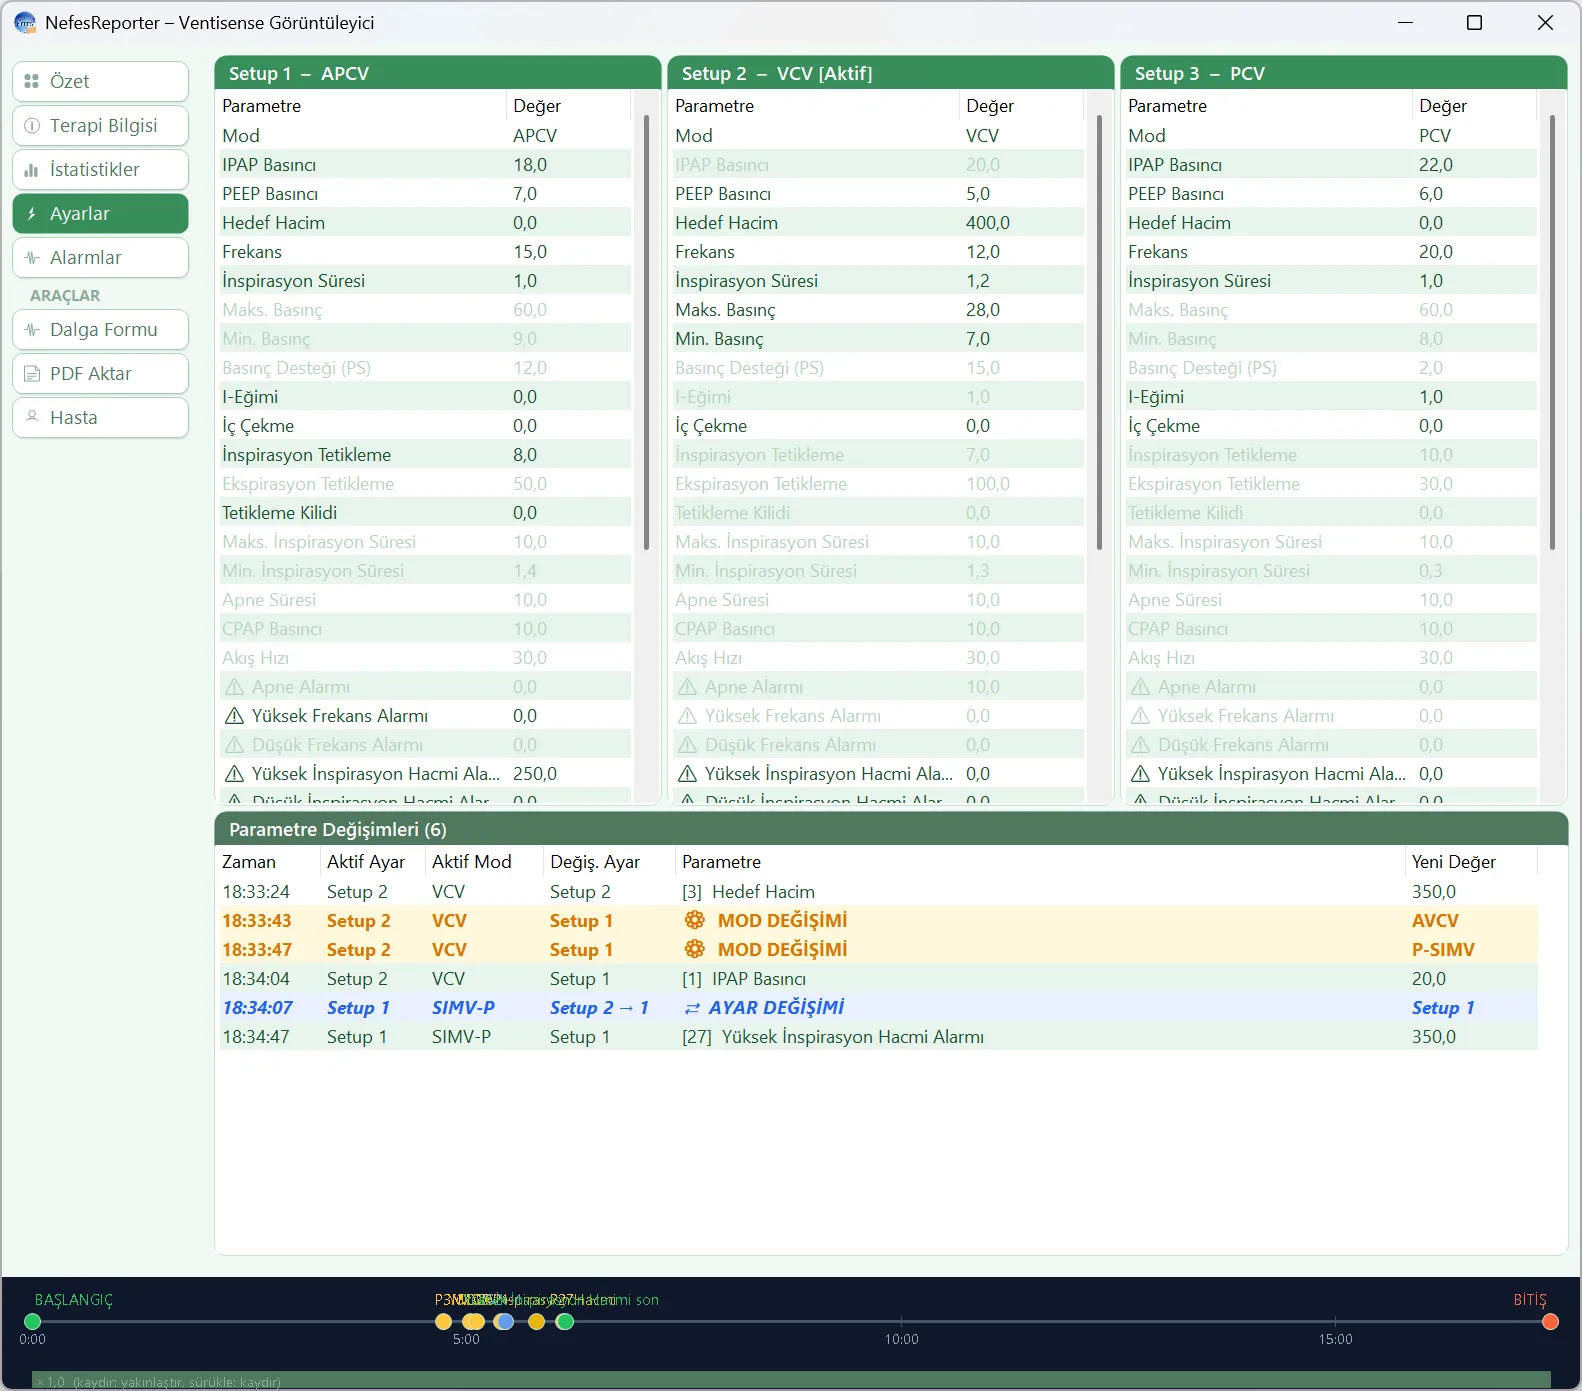The width and height of the screenshot is (1582, 1391).
Task: Select the 18:34:47 Yüksek İnspirasyon Hacmi Alarmı row
Action: click(x=877, y=1036)
